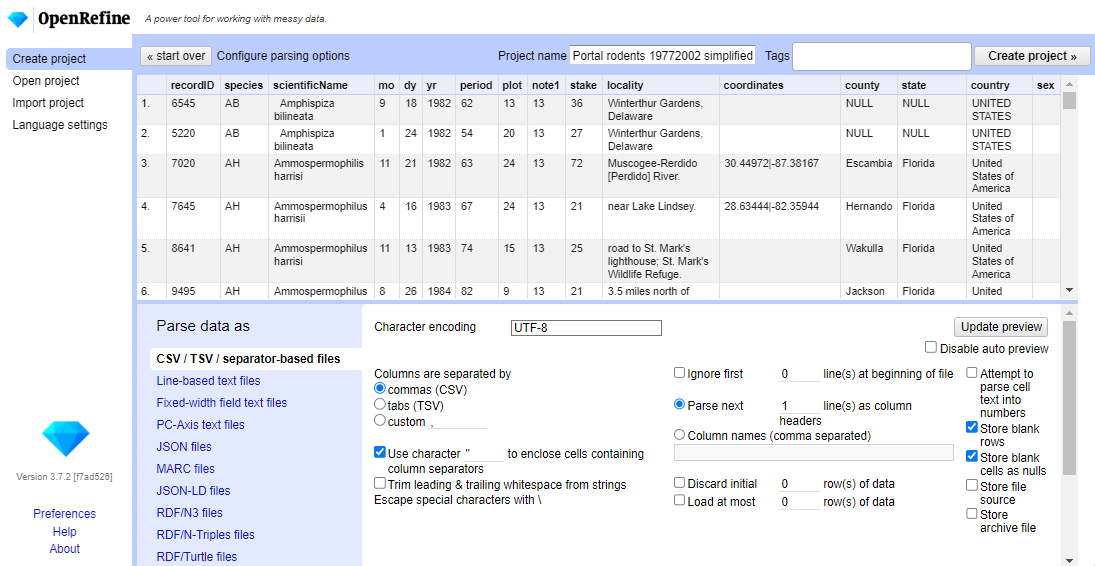Select tabs (TSV) separator option

380,404
